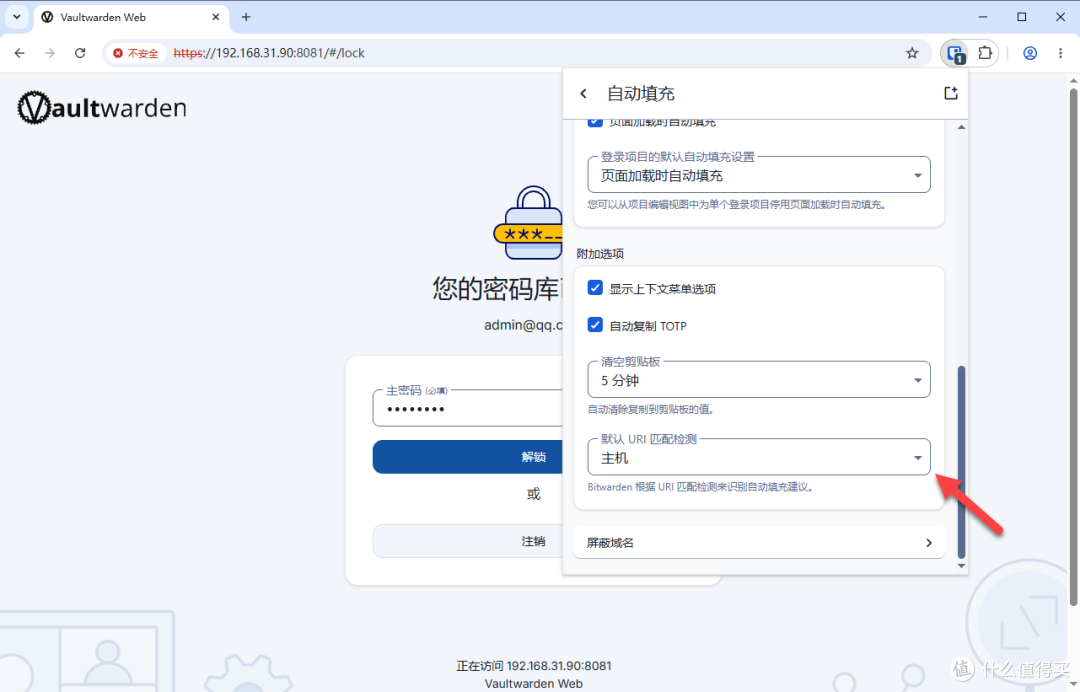Open a new browser tab
This screenshot has height=692, width=1080.
click(x=246, y=17)
